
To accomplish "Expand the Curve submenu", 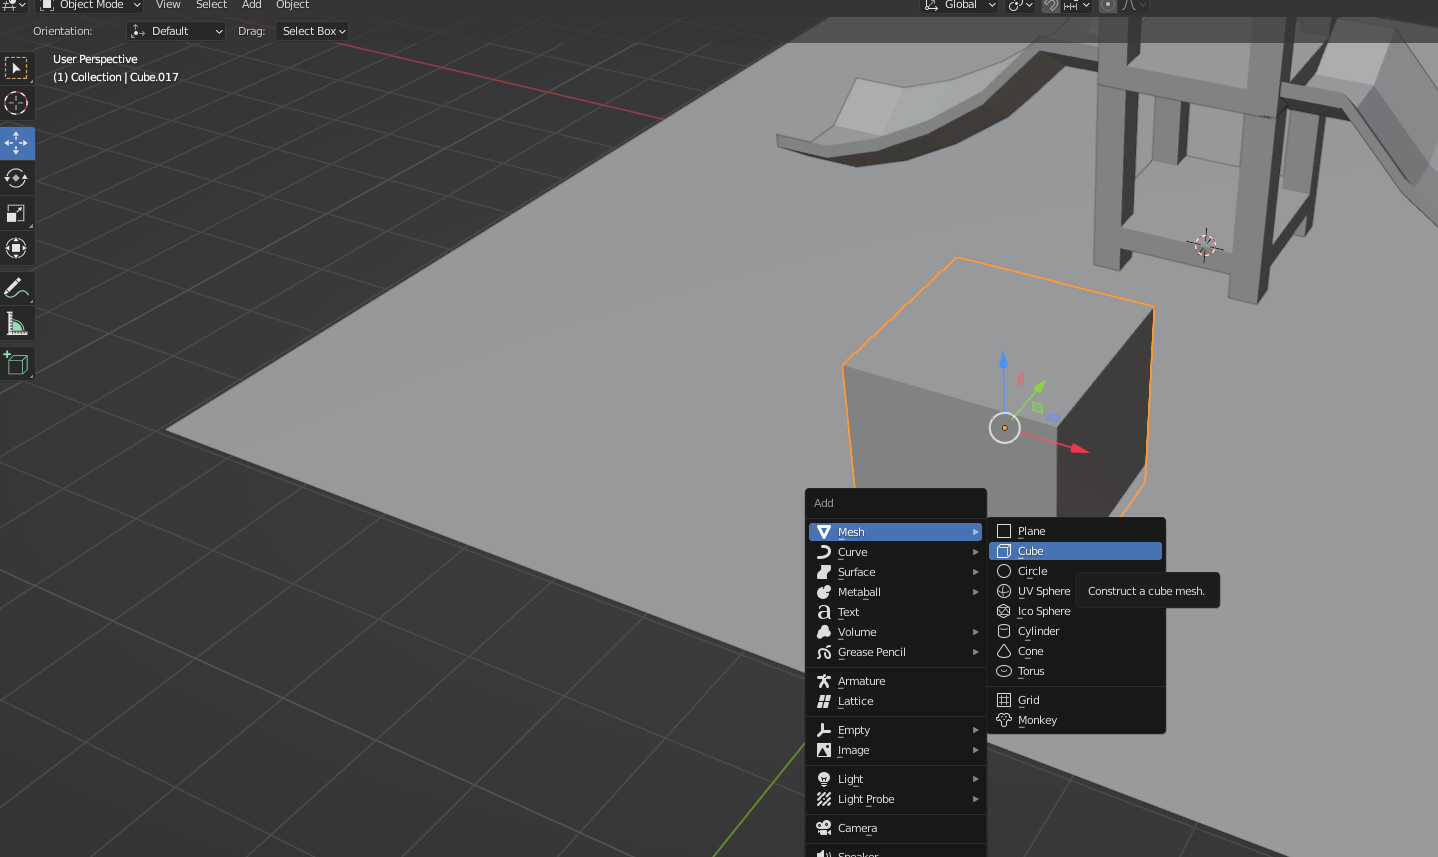I will (896, 552).
